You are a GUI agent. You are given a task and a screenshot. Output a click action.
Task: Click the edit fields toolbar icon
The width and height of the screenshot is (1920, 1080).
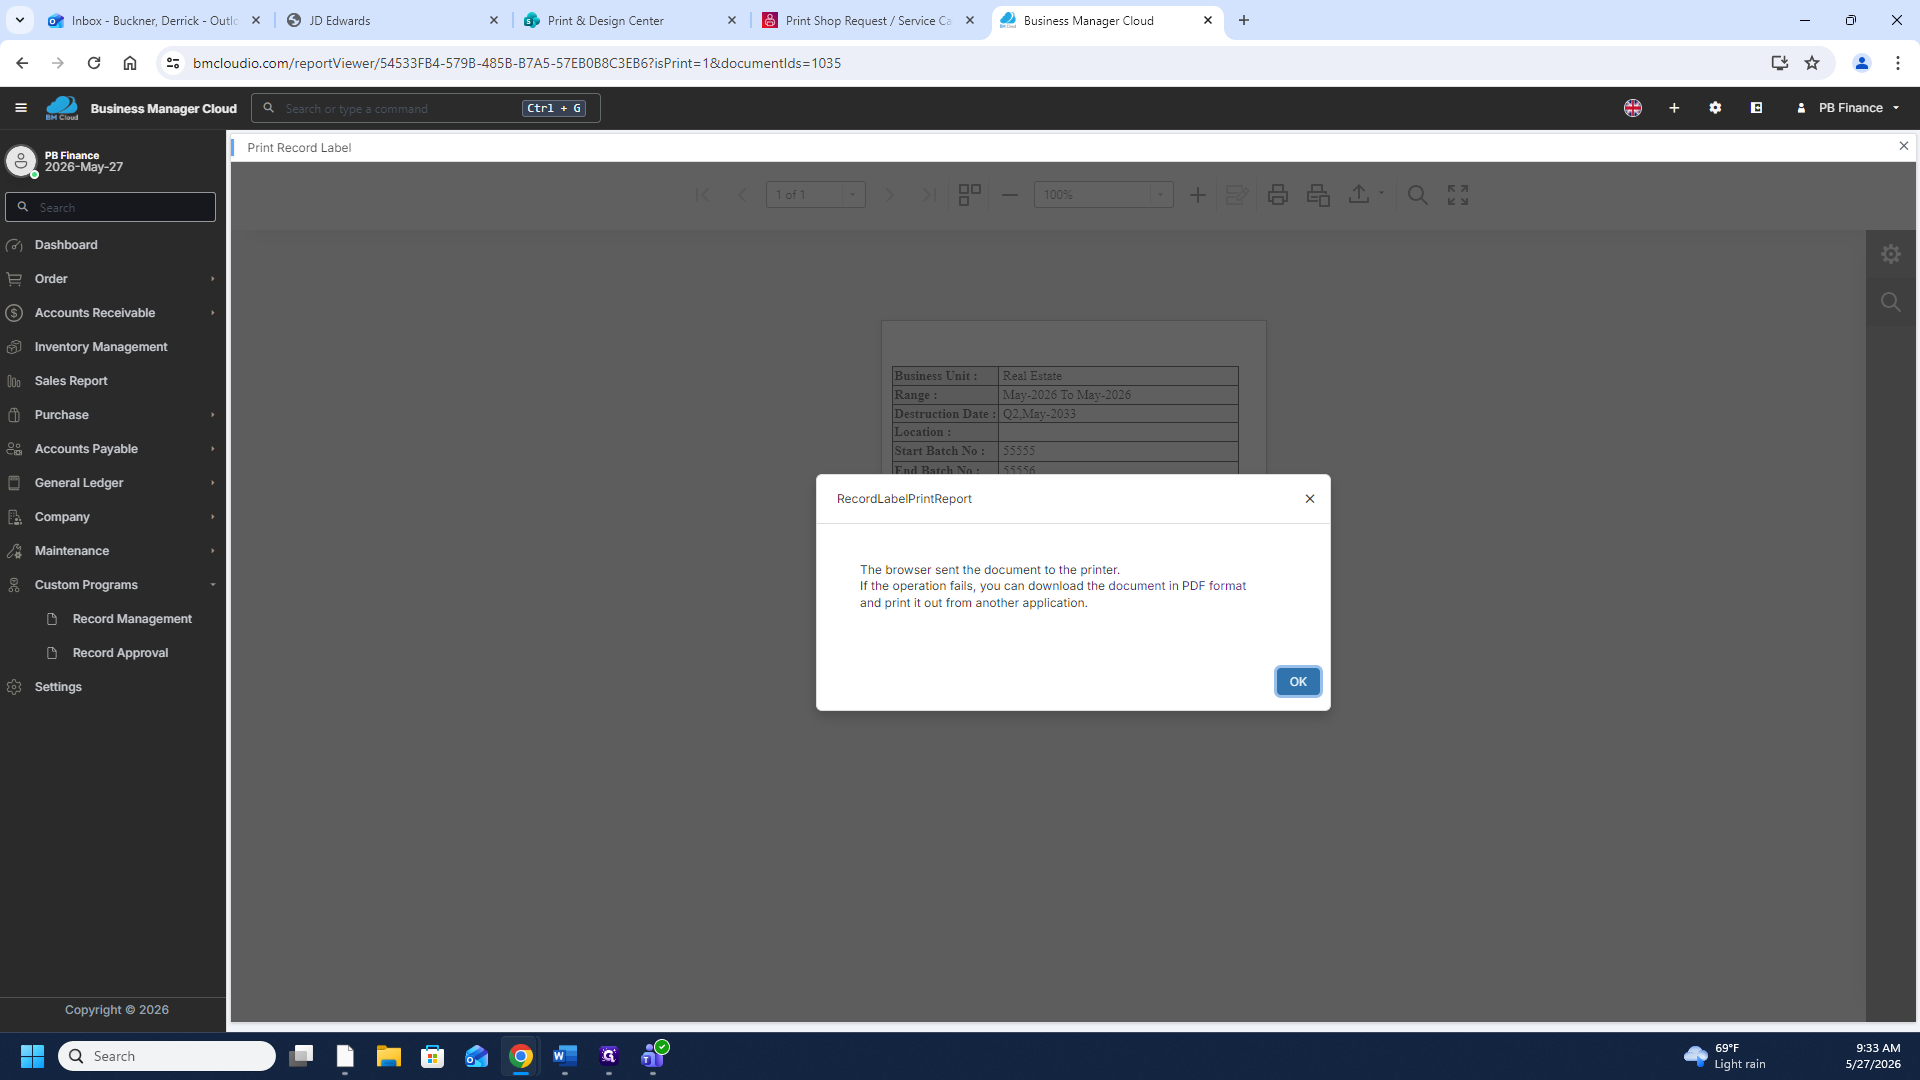point(1237,195)
